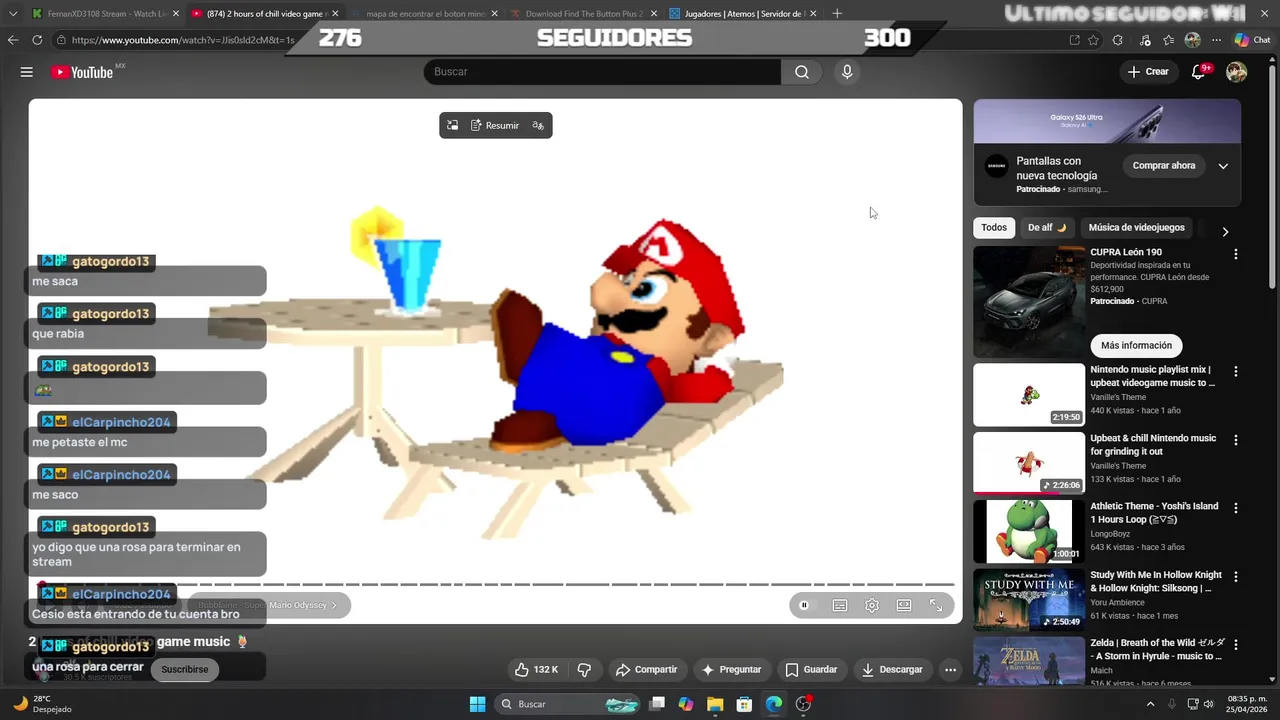Open the YouTube account avatar menu
1280x720 pixels.
click(1237, 72)
